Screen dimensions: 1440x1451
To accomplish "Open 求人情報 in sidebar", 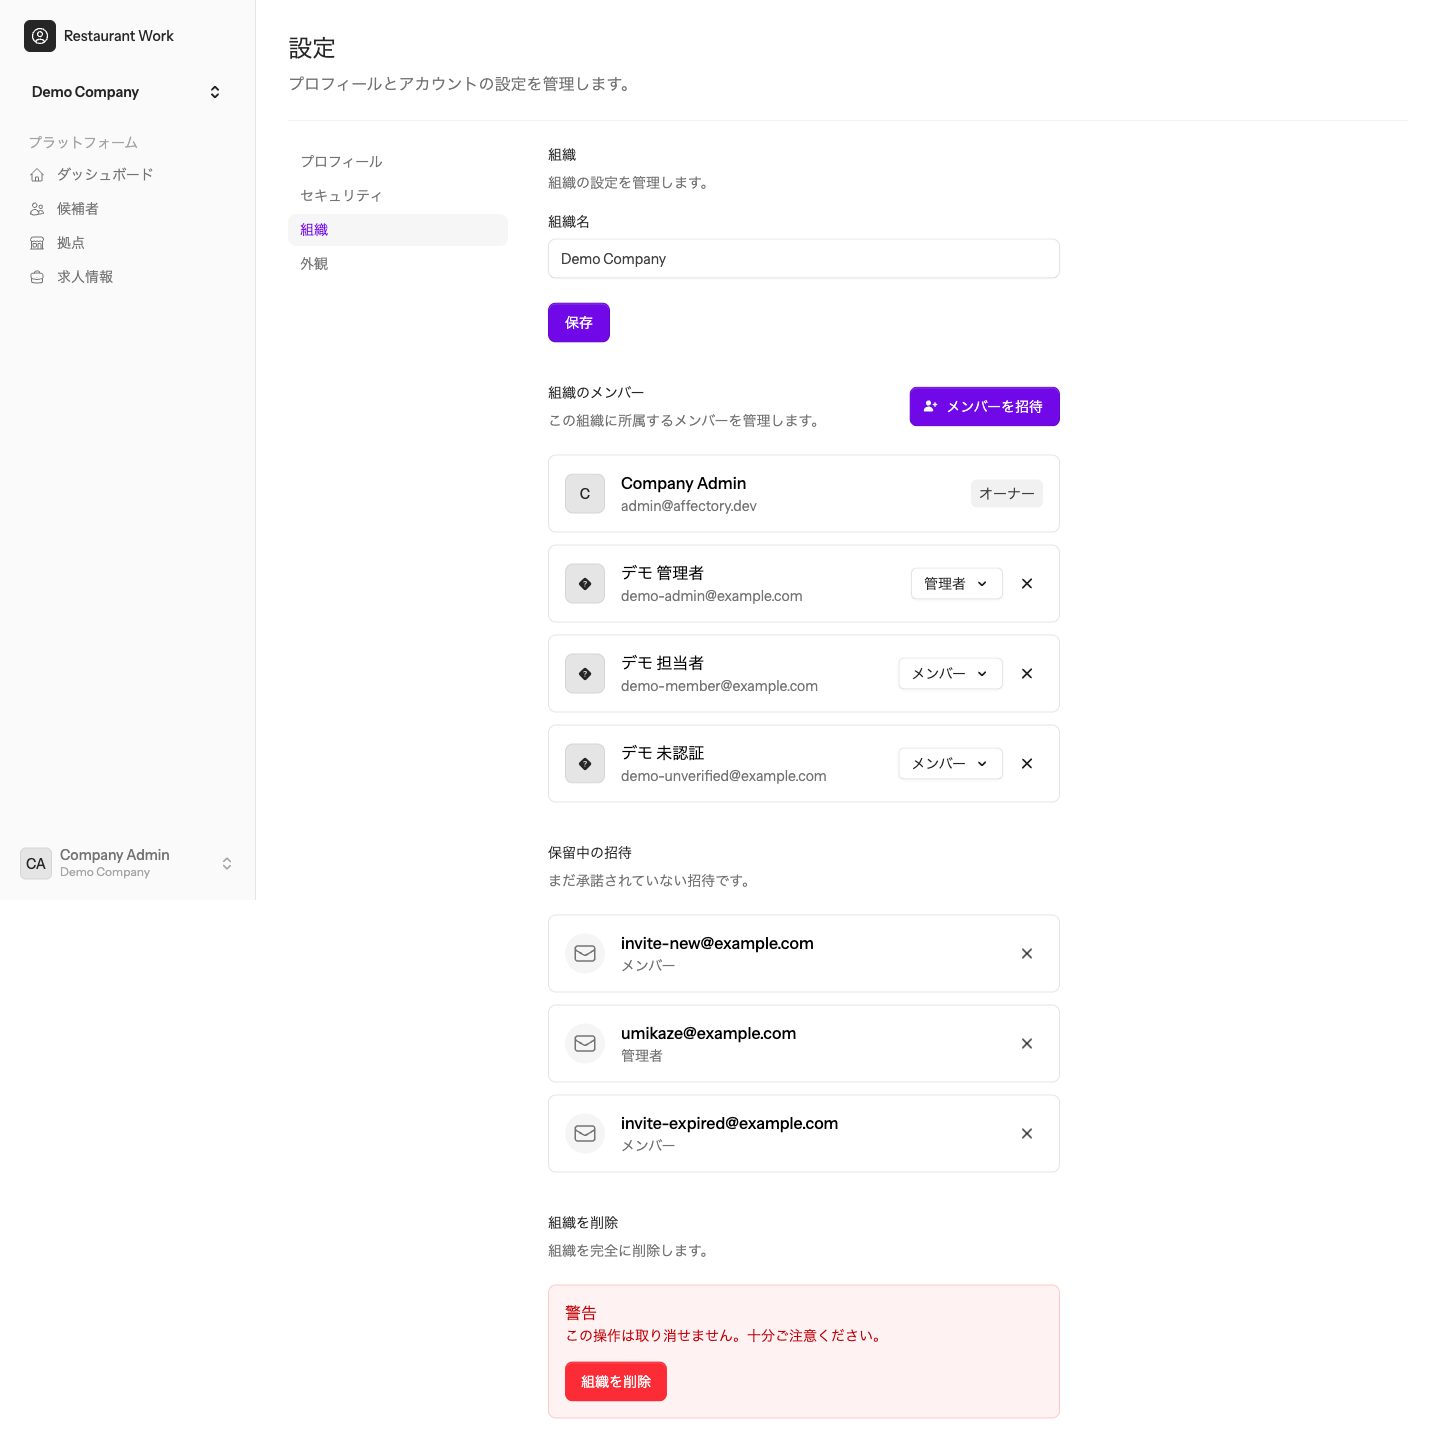I will coord(127,277).
